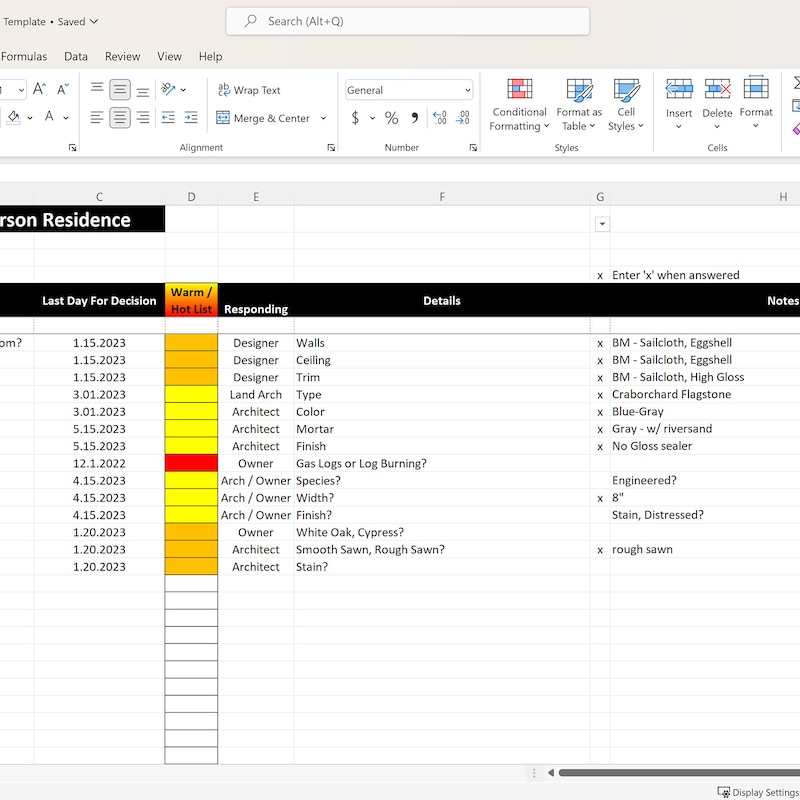Open the filter dropdown in column G header

point(601,223)
